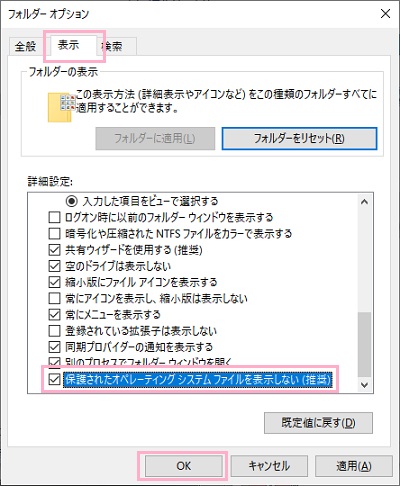Open the 検索 tab

tap(114, 46)
